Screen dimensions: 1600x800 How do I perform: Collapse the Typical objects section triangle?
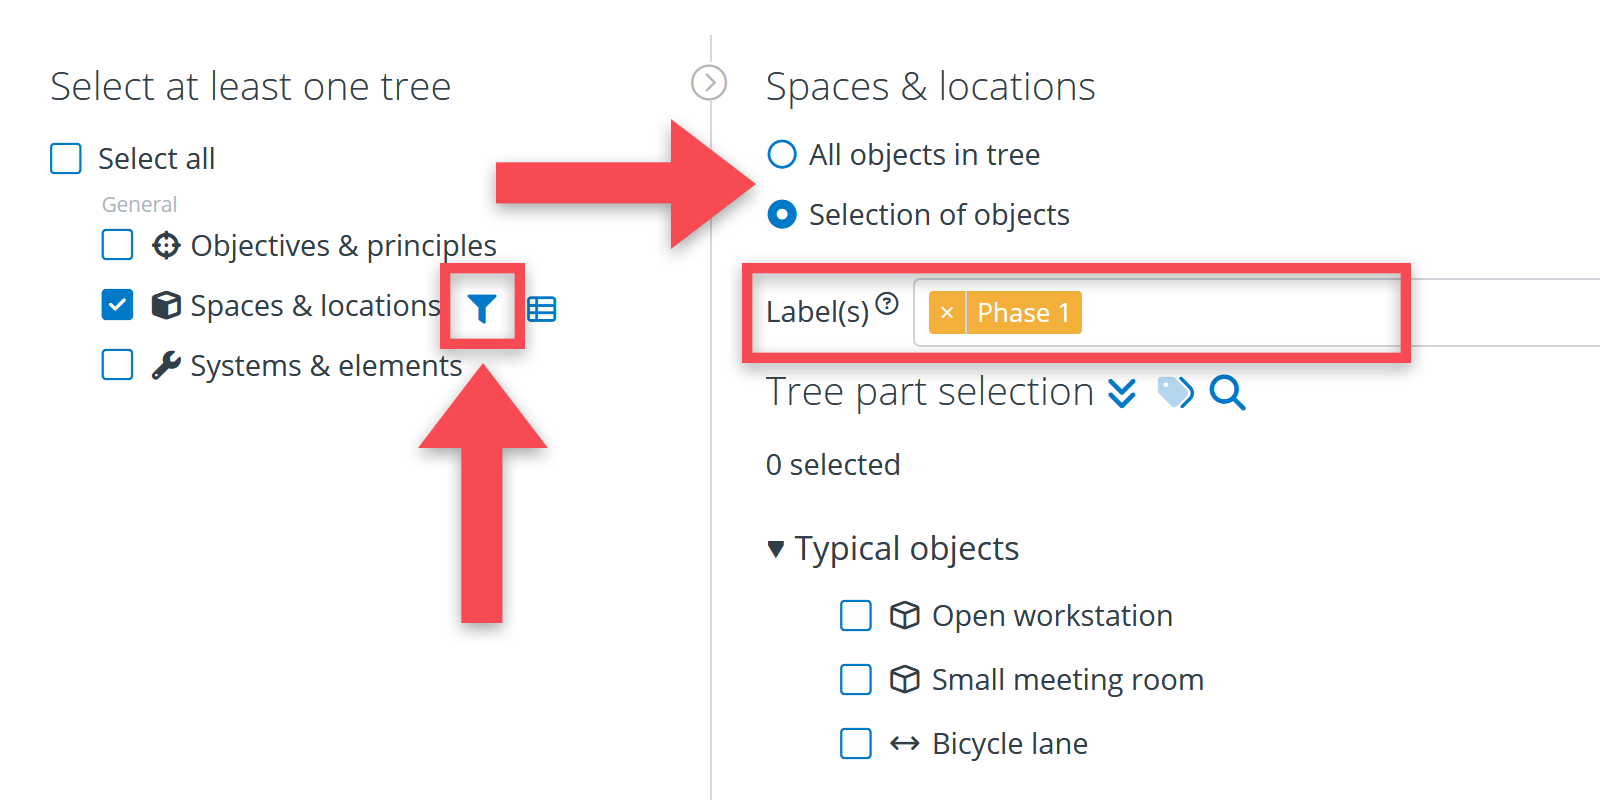(x=775, y=549)
